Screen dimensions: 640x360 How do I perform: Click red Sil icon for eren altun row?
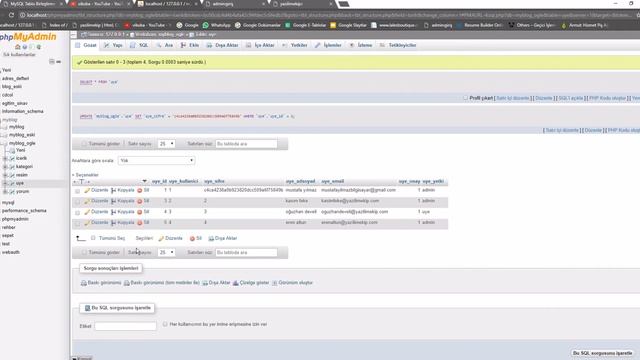click(140, 223)
